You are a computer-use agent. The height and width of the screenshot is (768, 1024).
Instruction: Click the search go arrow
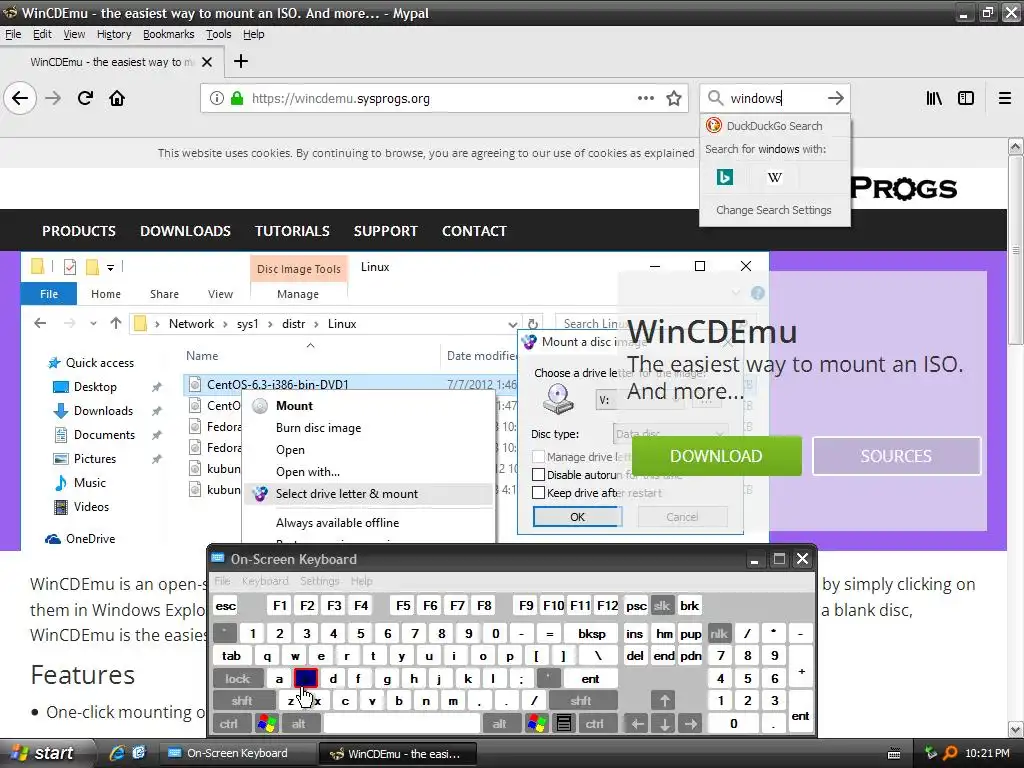[x=835, y=98]
